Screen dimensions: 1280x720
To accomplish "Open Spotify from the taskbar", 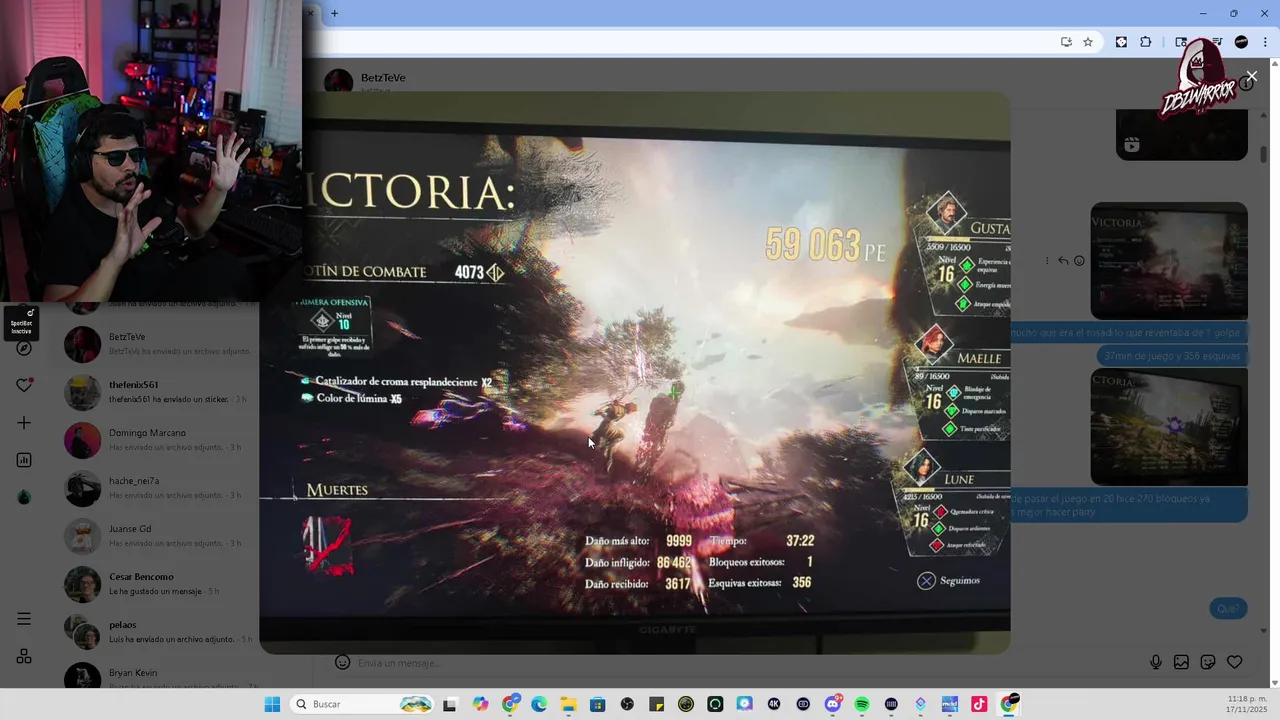I will (862, 704).
